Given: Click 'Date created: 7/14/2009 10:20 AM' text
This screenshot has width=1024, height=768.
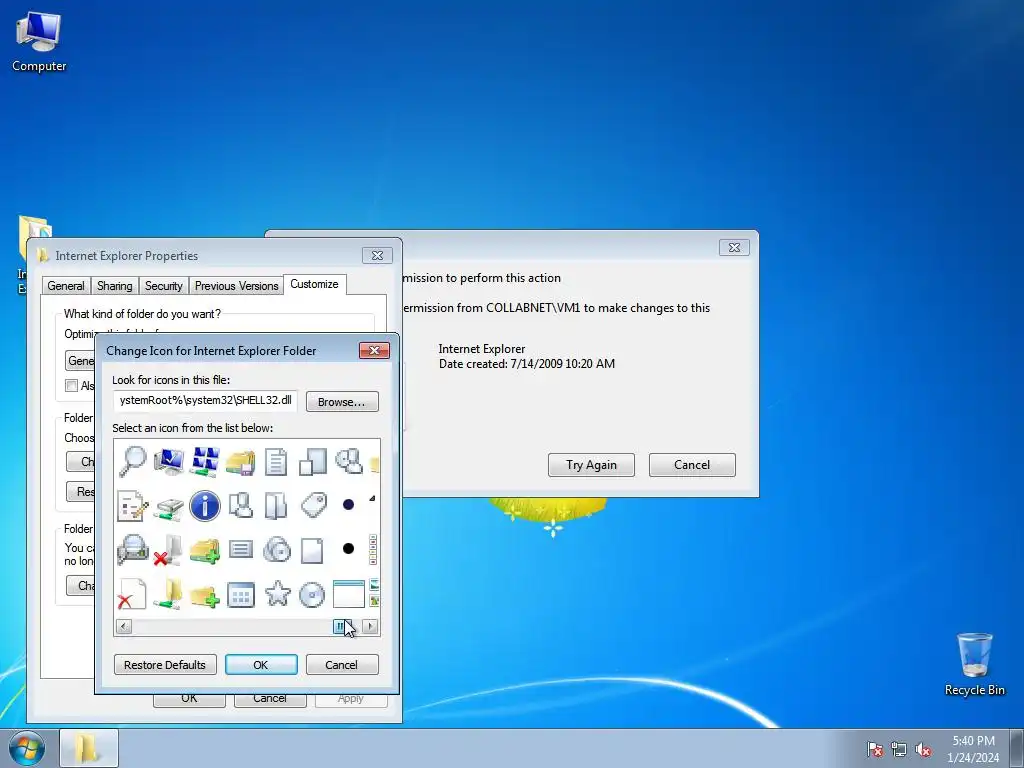Looking at the screenshot, I should pos(526,364).
